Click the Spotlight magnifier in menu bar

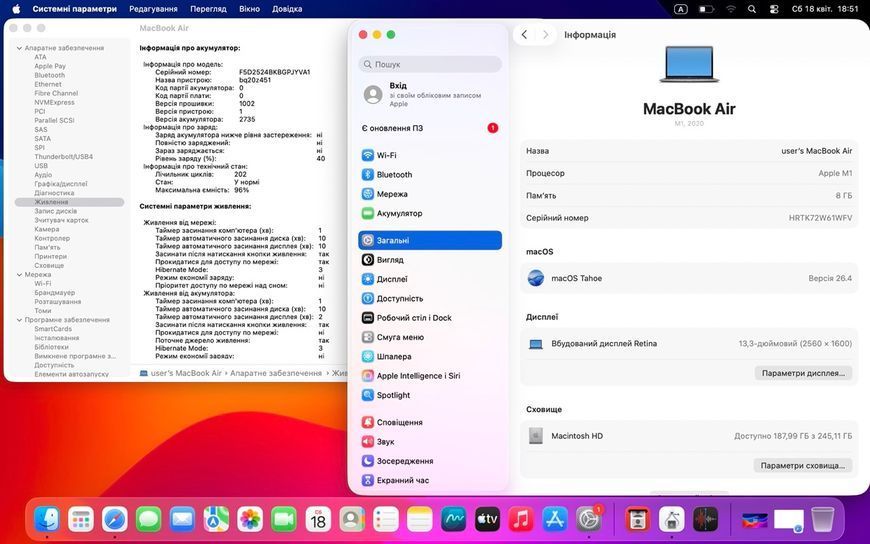coord(752,9)
